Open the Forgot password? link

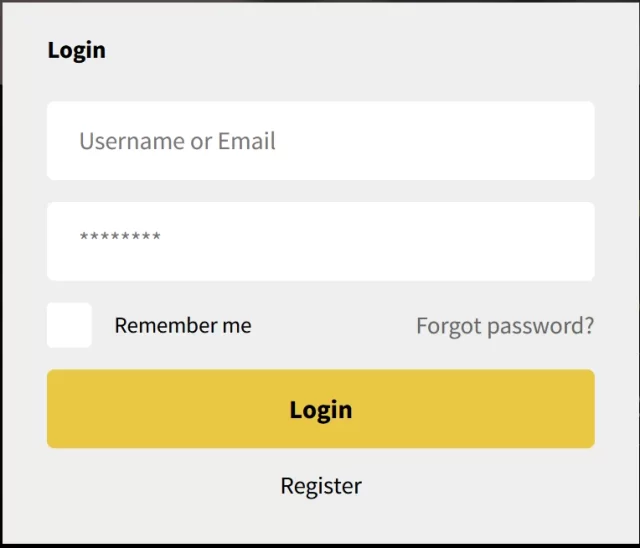[x=505, y=326]
